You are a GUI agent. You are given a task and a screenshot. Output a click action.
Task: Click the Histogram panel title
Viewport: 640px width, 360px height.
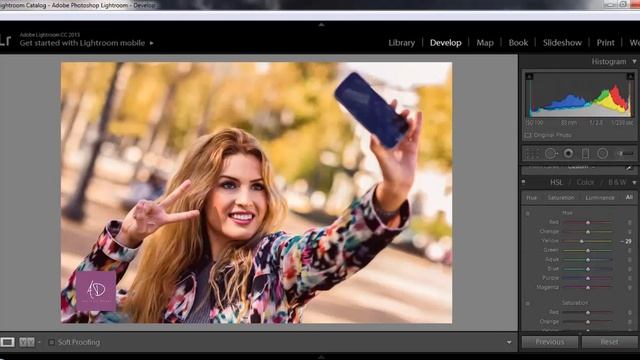609,62
